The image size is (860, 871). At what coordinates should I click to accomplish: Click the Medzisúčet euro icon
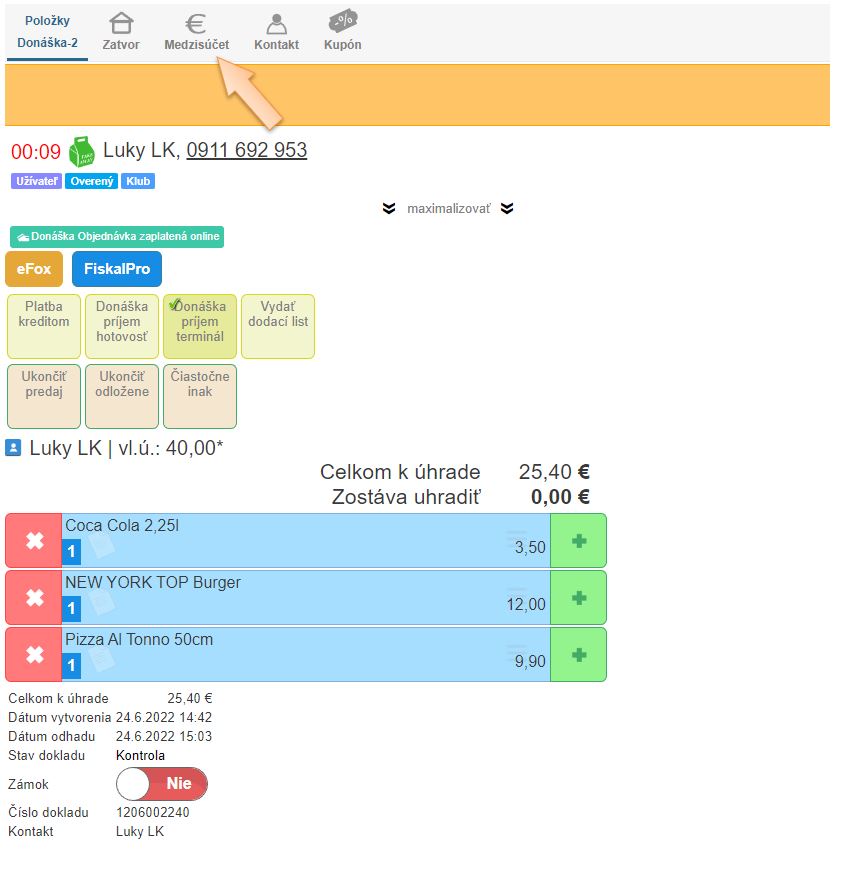[196, 24]
